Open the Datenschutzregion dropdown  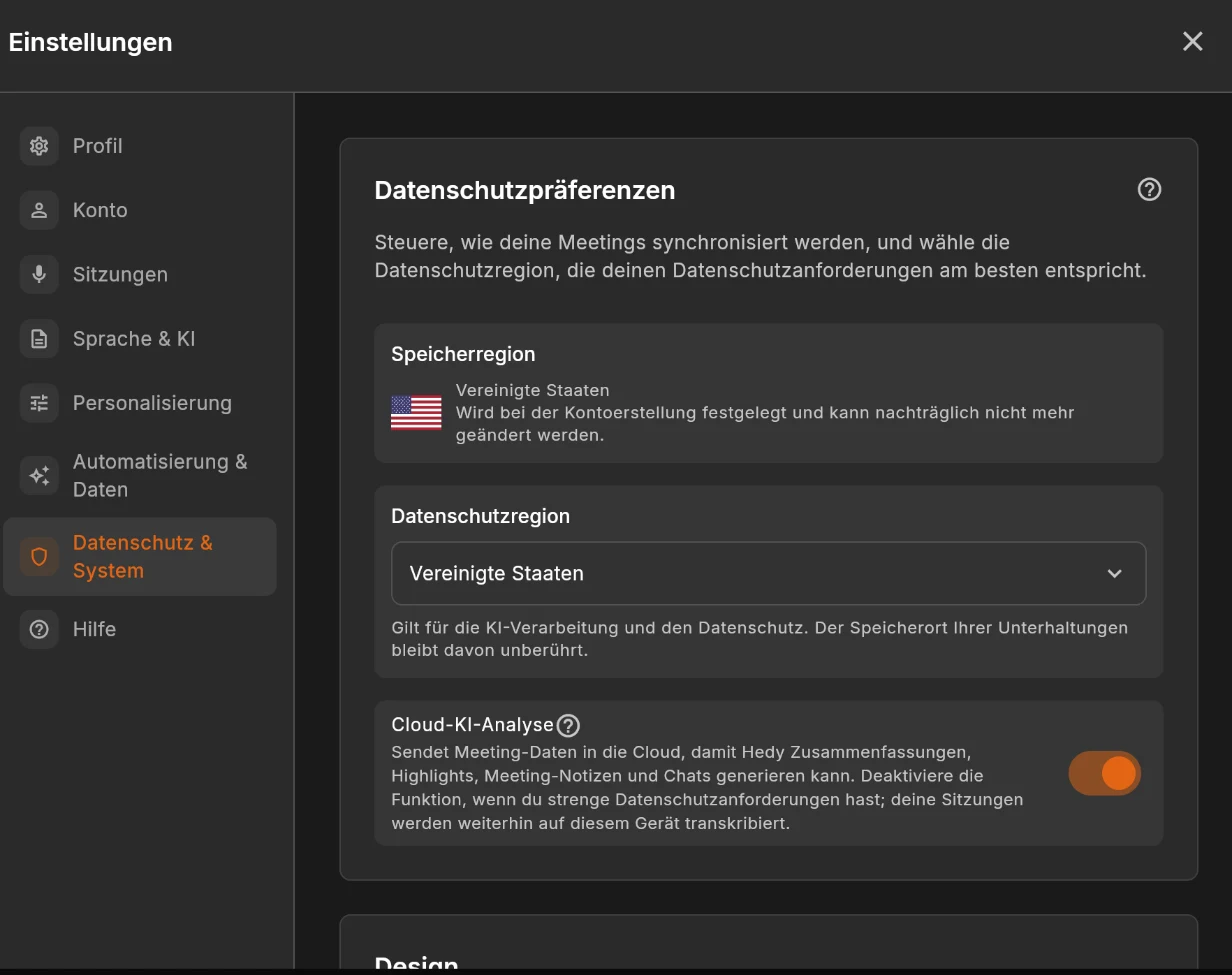click(768, 573)
